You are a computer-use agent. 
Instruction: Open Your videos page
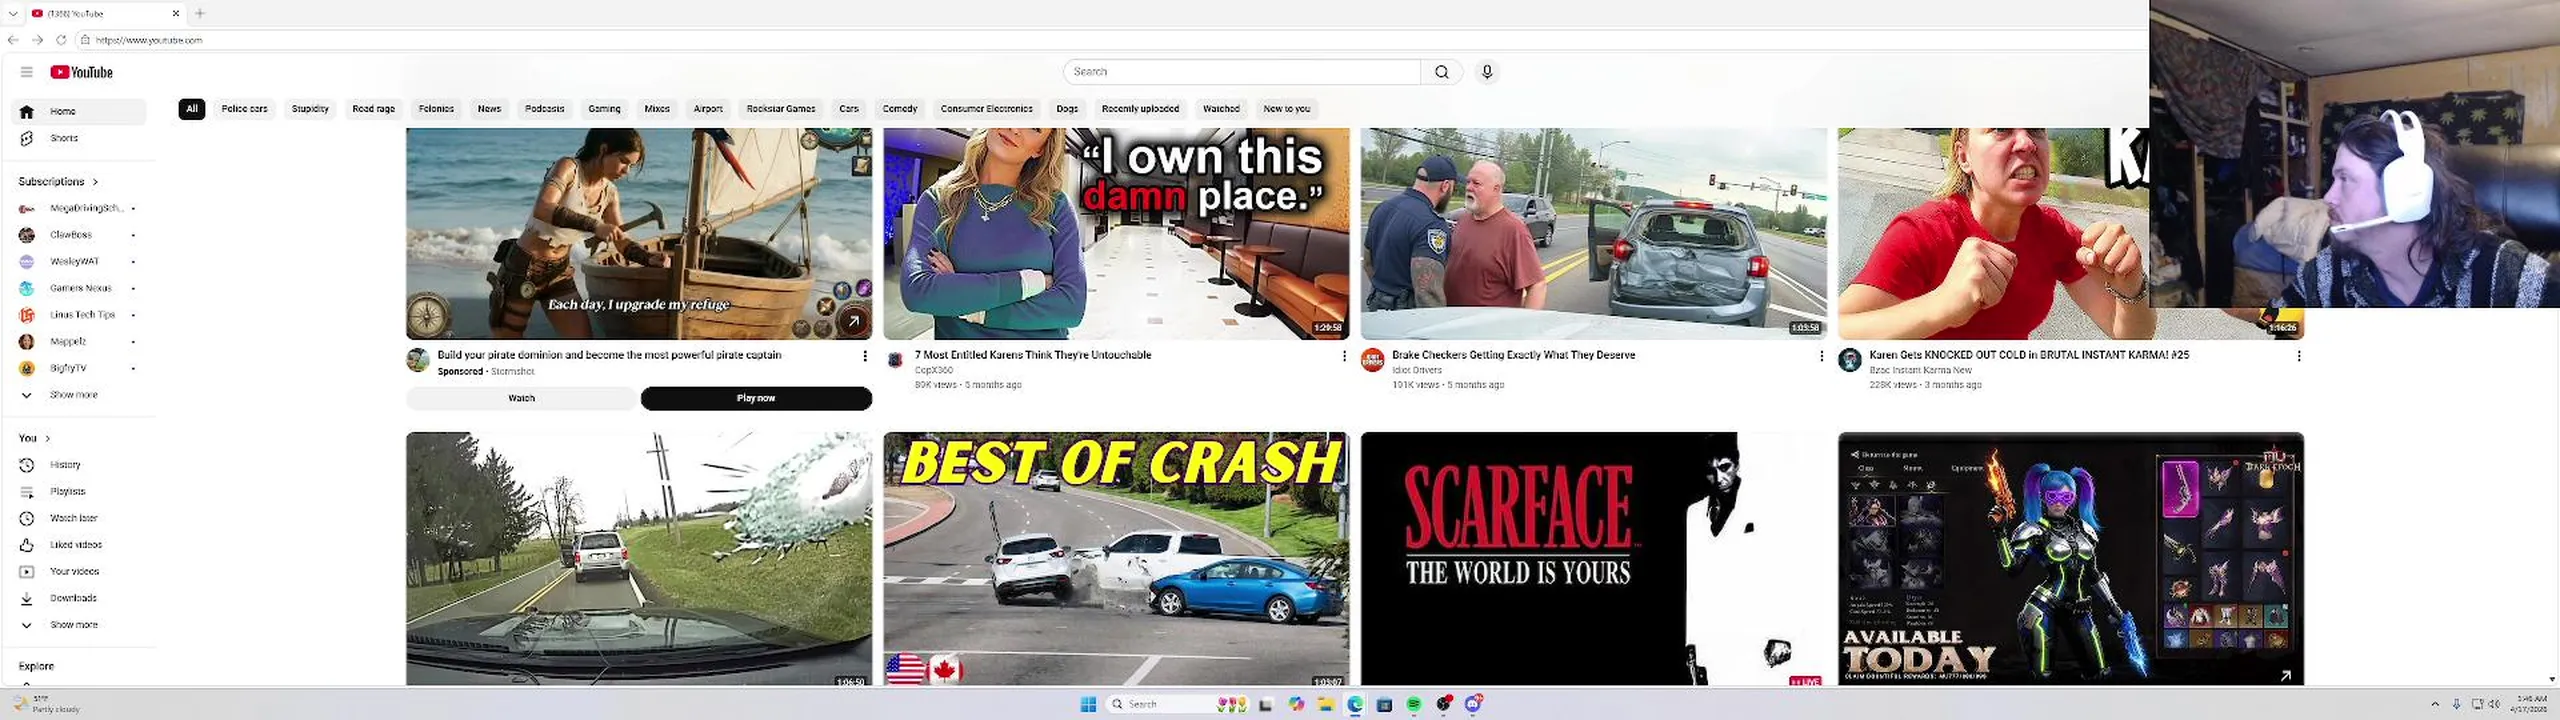(x=79, y=572)
